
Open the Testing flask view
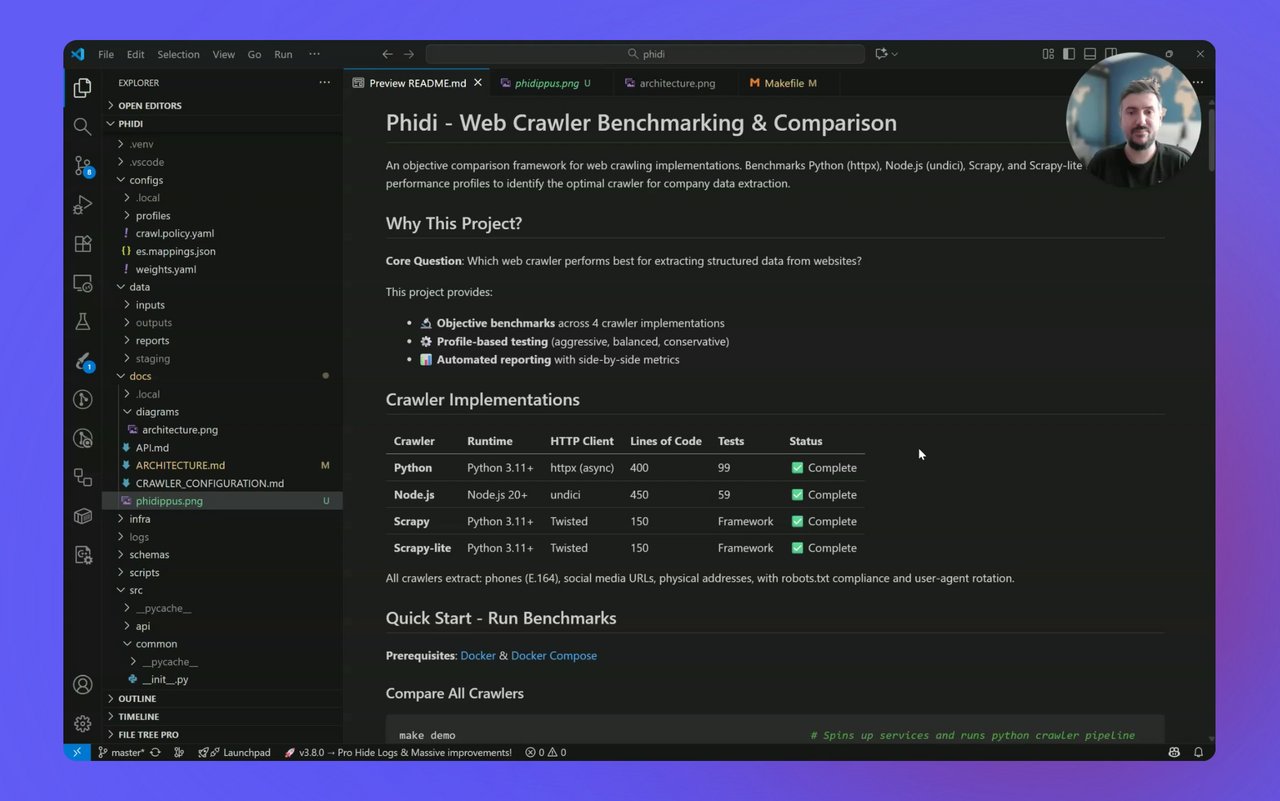coord(83,322)
